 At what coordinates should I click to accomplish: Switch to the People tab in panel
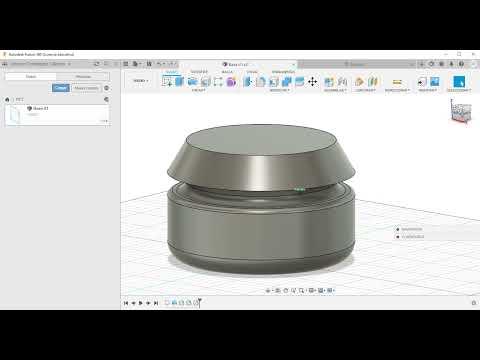pyautogui.click(x=83, y=77)
